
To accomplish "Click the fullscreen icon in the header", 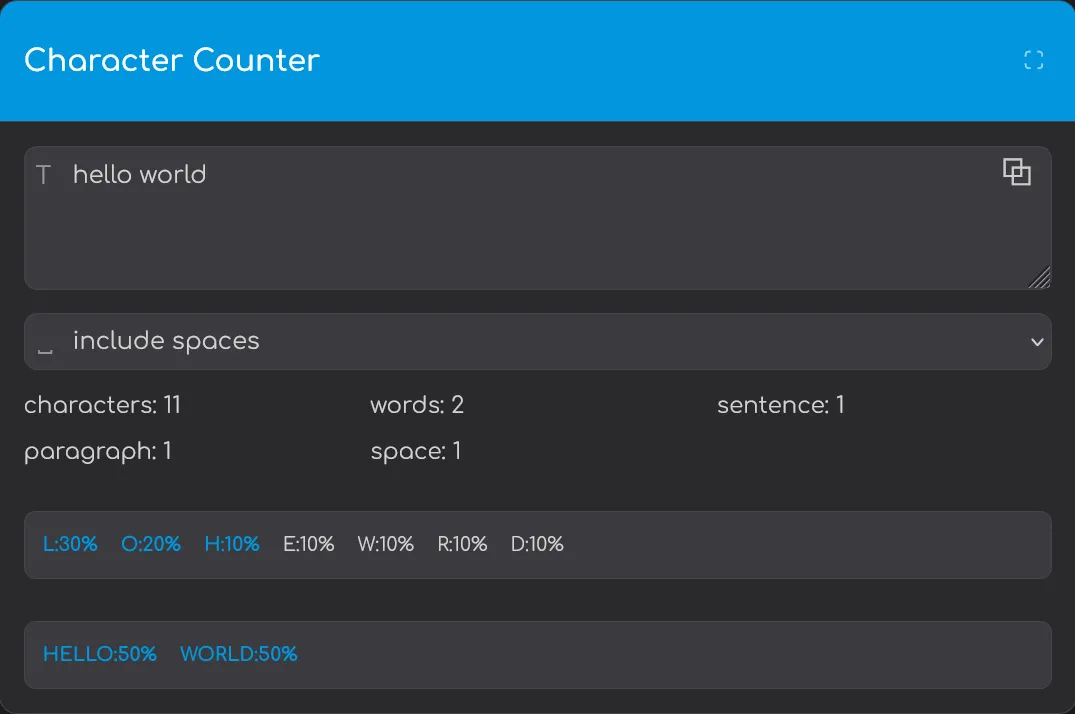I will tap(1034, 60).
